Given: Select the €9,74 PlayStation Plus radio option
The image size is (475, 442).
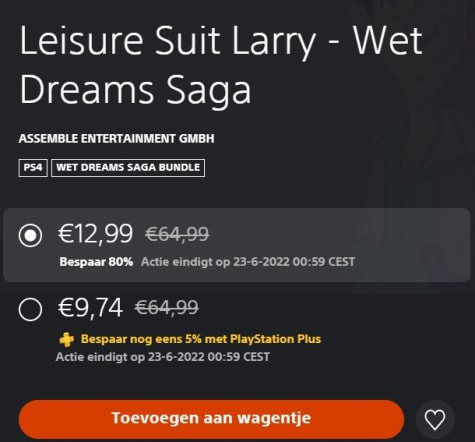Looking at the screenshot, I should [30, 309].
